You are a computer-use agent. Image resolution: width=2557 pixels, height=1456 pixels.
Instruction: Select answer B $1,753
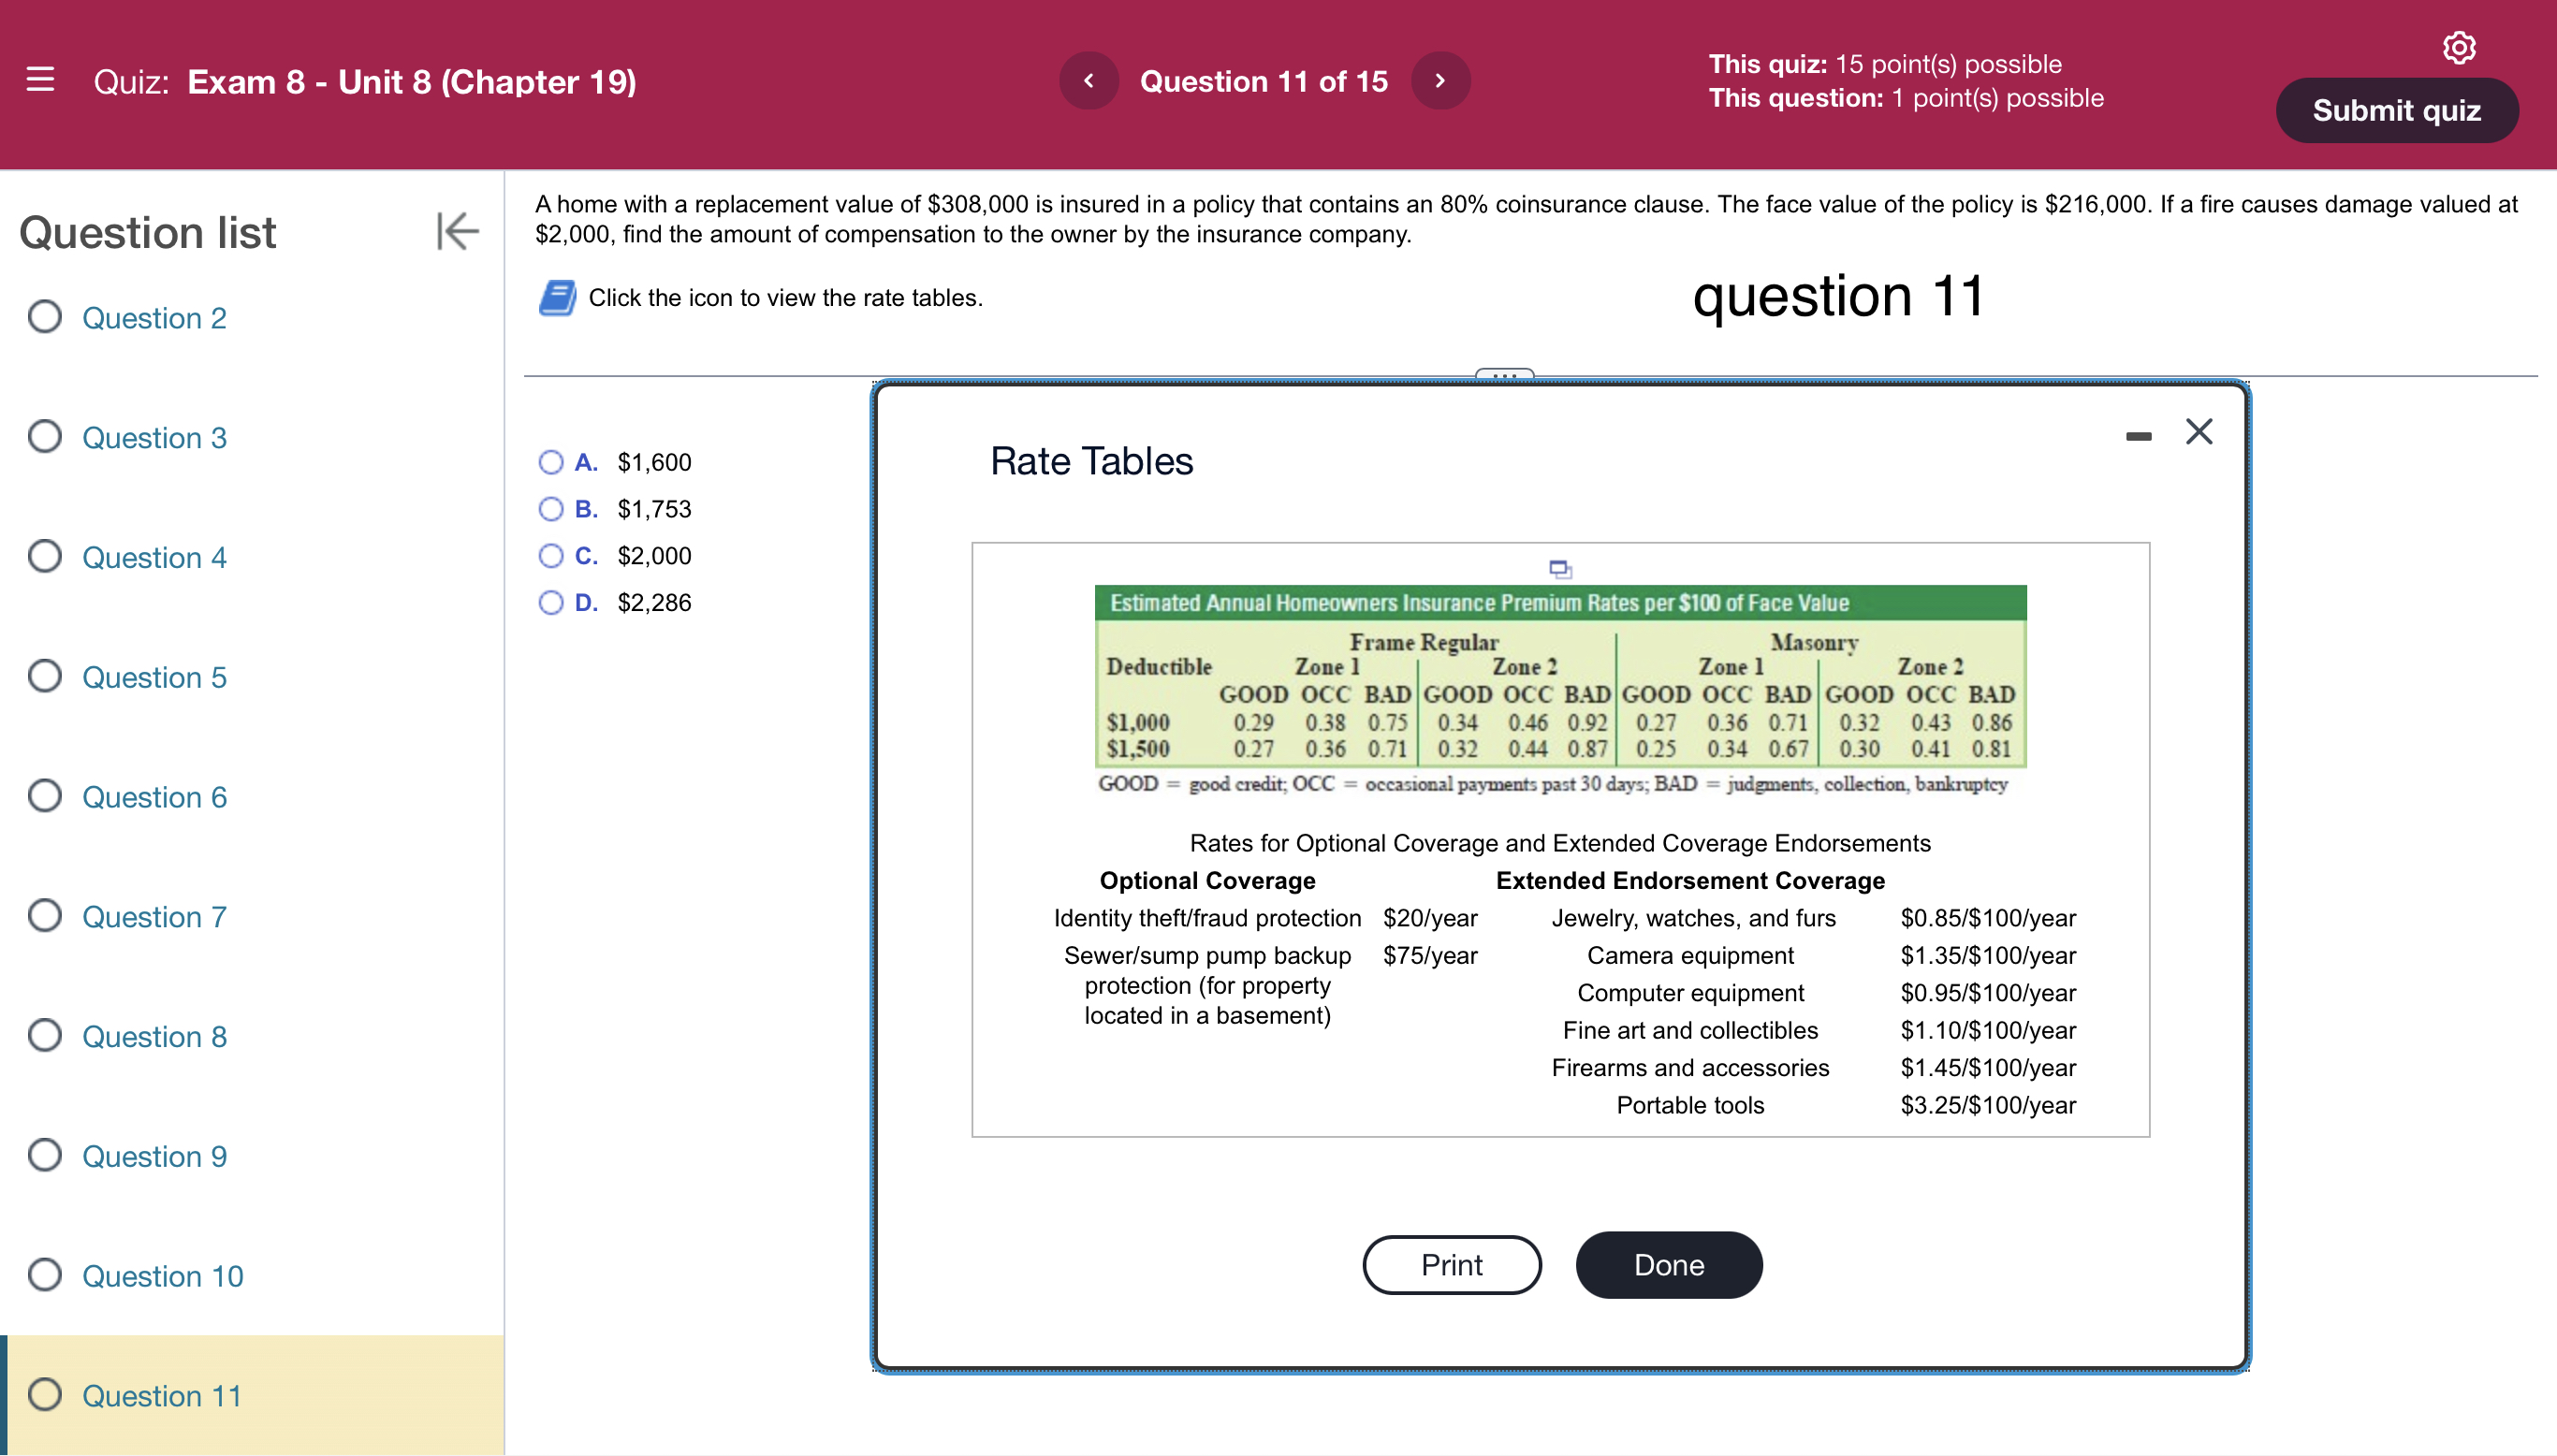tap(551, 509)
